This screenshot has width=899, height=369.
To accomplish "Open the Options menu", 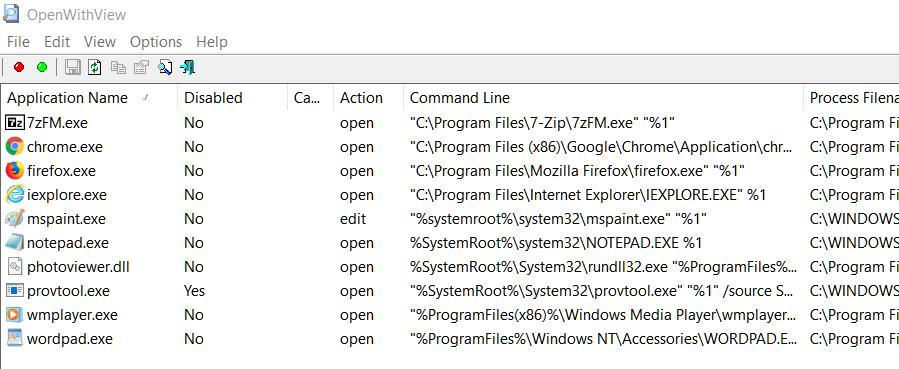I will tap(155, 42).
